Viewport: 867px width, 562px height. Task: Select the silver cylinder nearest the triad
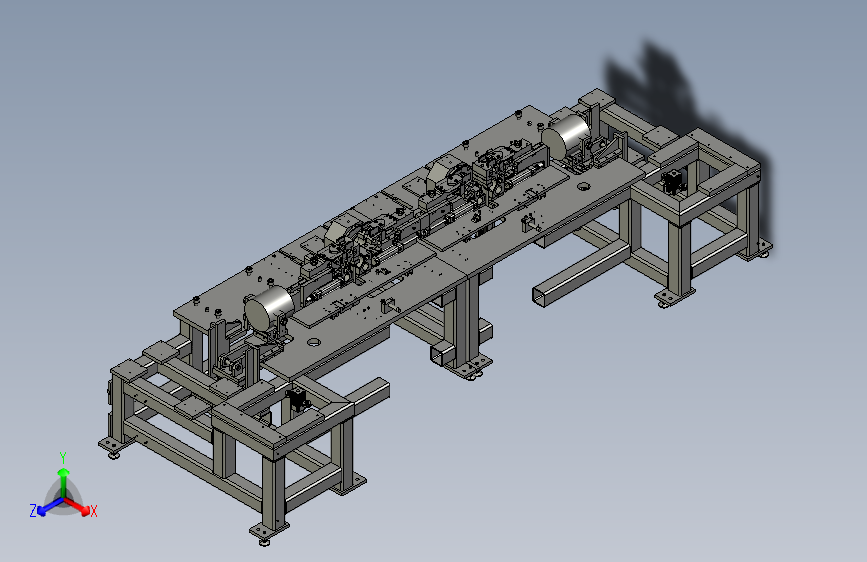269,310
